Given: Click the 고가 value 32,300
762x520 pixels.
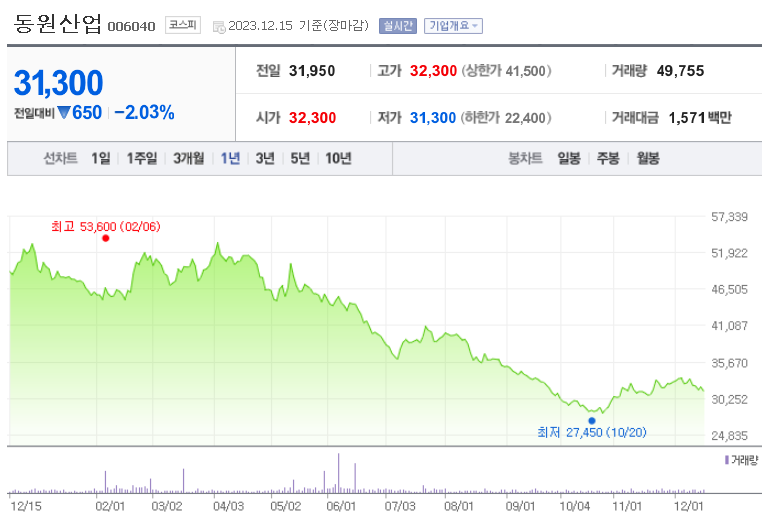Looking at the screenshot, I should pos(433,71).
